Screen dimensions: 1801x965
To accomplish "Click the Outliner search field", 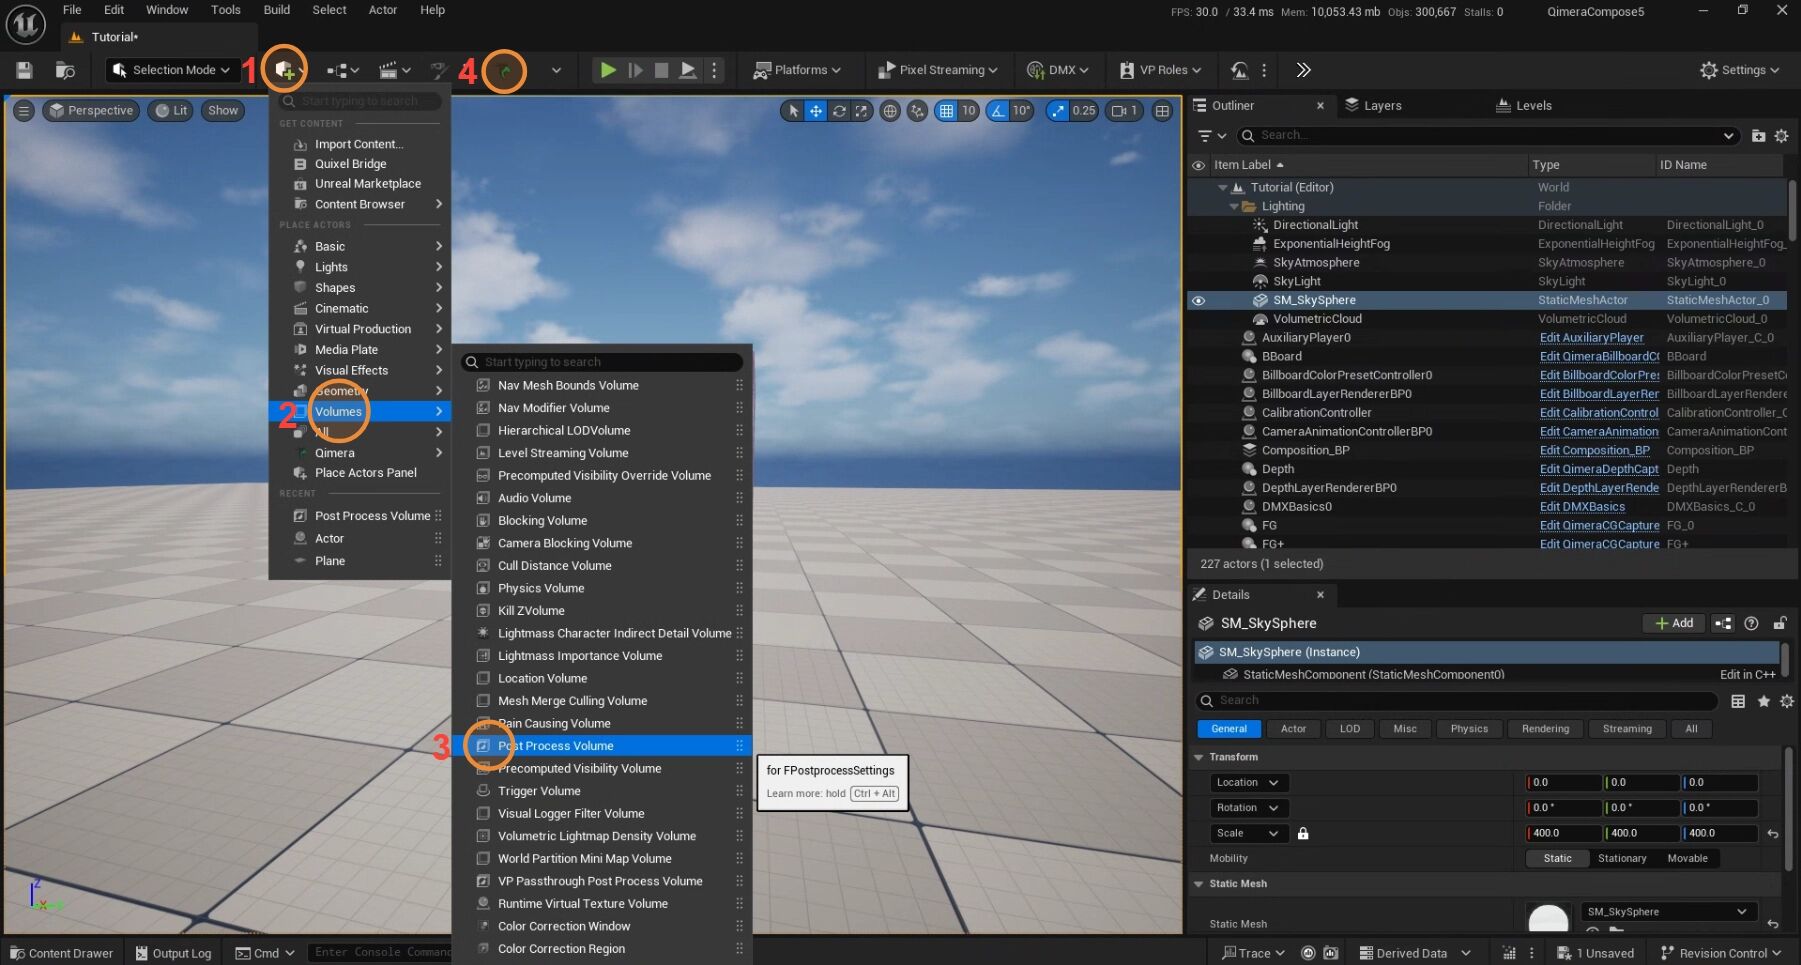I will [x=1480, y=136].
